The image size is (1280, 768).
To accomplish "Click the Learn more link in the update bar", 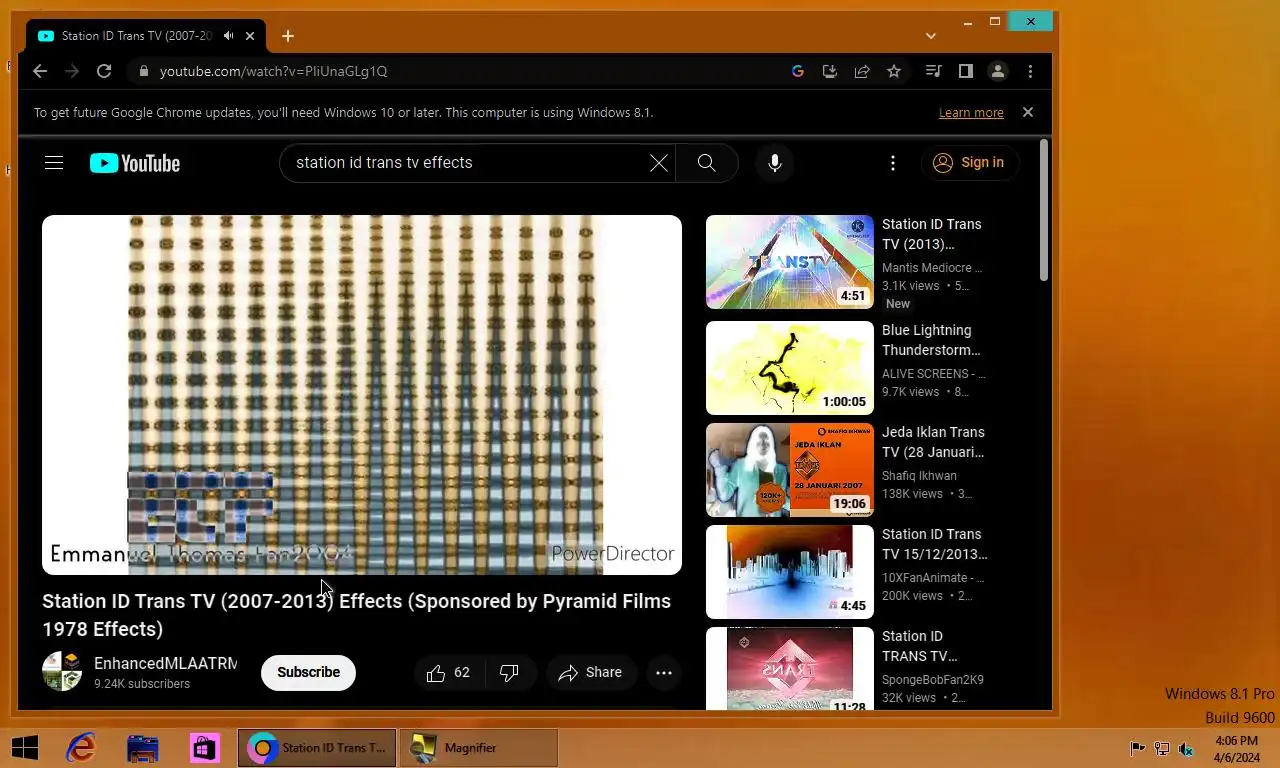I will pyautogui.click(x=971, y=113).
